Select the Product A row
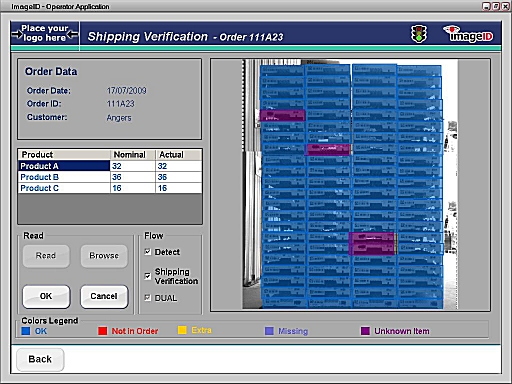 (110, 166)
